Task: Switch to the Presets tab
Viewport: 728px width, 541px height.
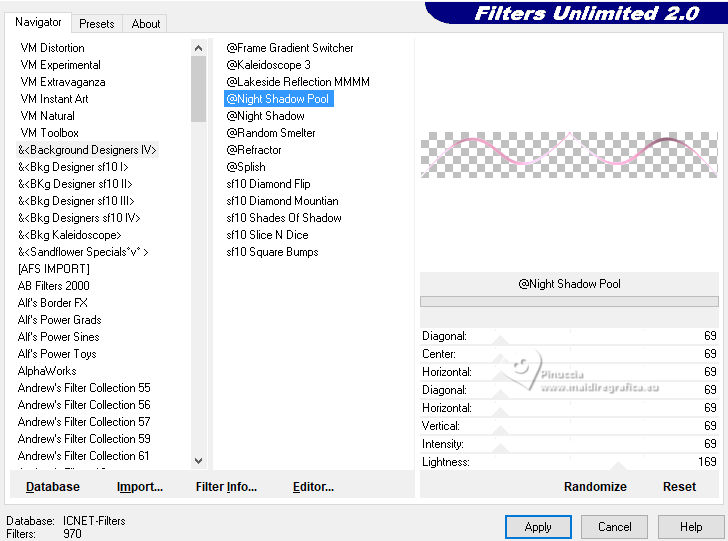Action: pyautogui.click(x=97, y=24)
